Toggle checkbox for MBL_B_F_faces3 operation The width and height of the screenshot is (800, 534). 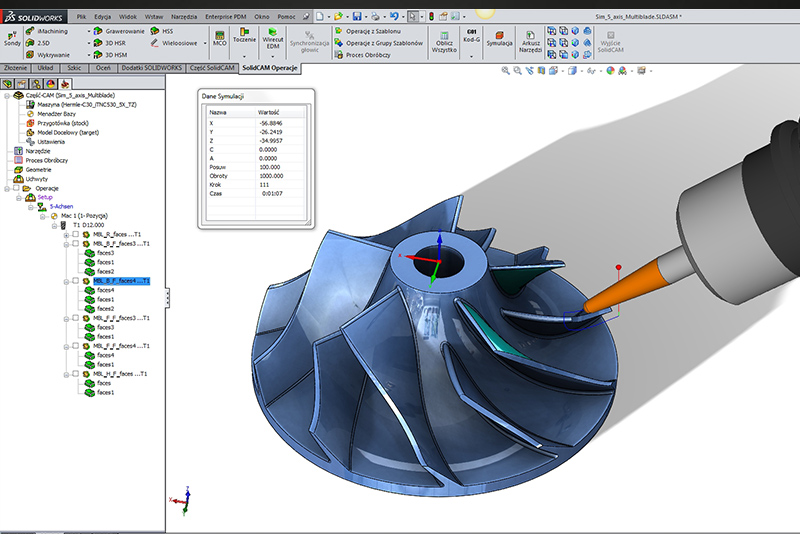coord(76,243)
